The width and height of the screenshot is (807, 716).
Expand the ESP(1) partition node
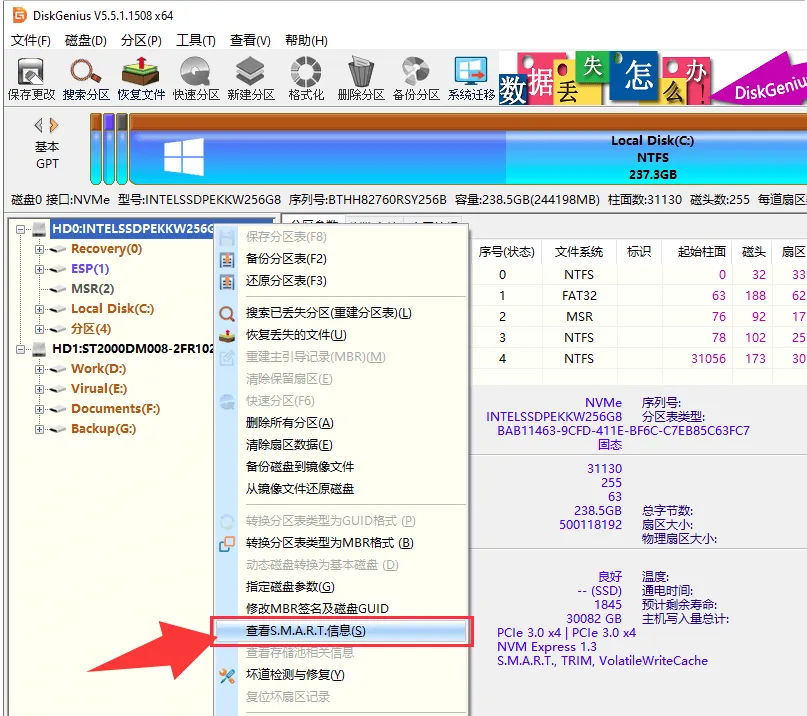tap(39, 269)
